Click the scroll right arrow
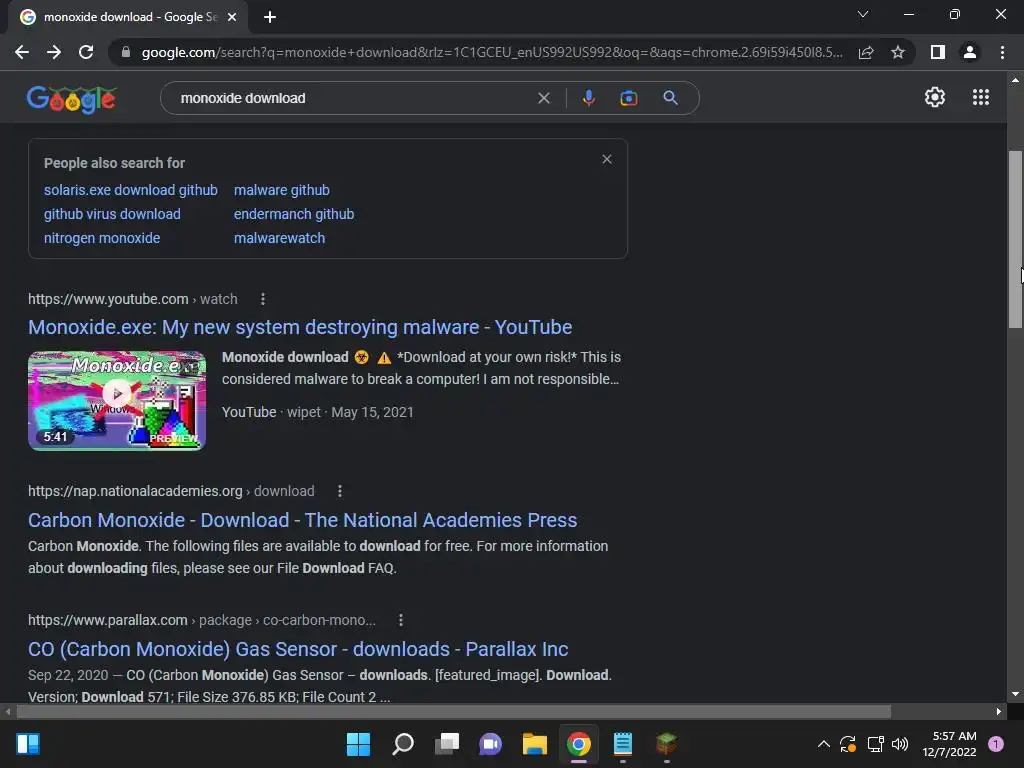The image size is (1024, 768). 999,711
